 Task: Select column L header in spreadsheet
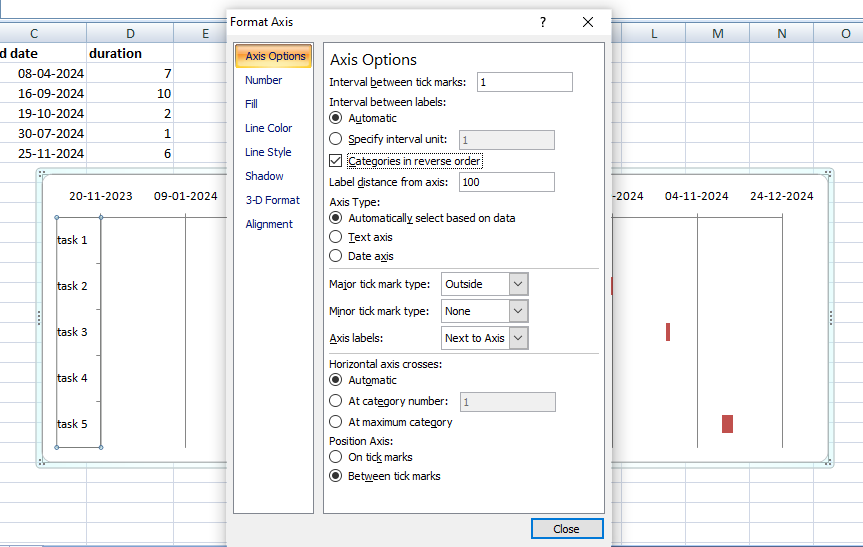click(654, 34)
